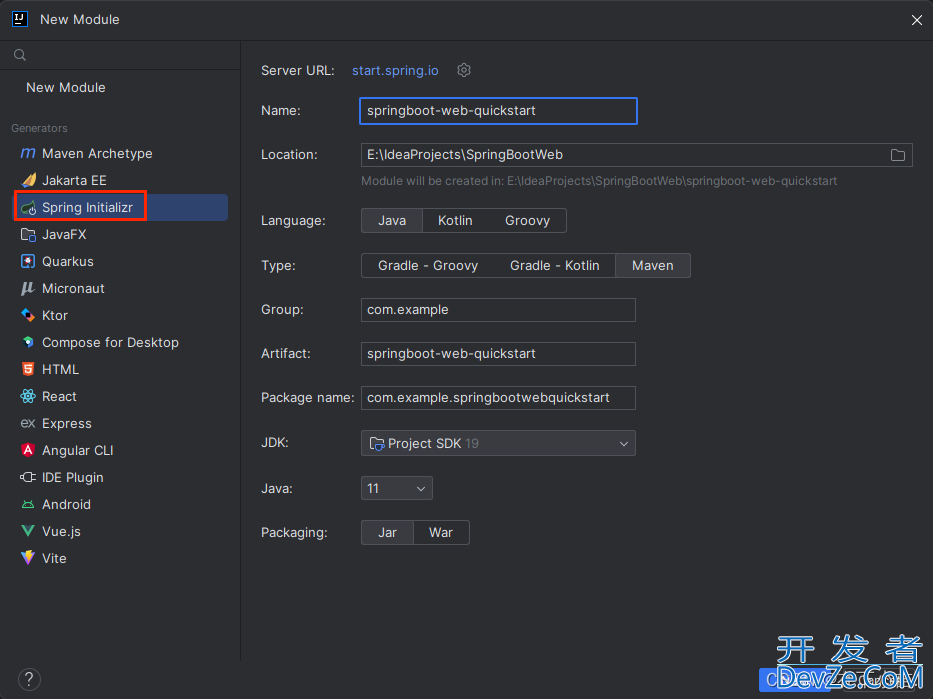Choose Maven build type
This screenshot has width=933, height=699.
pyautogui.click(x=653, y=266)
